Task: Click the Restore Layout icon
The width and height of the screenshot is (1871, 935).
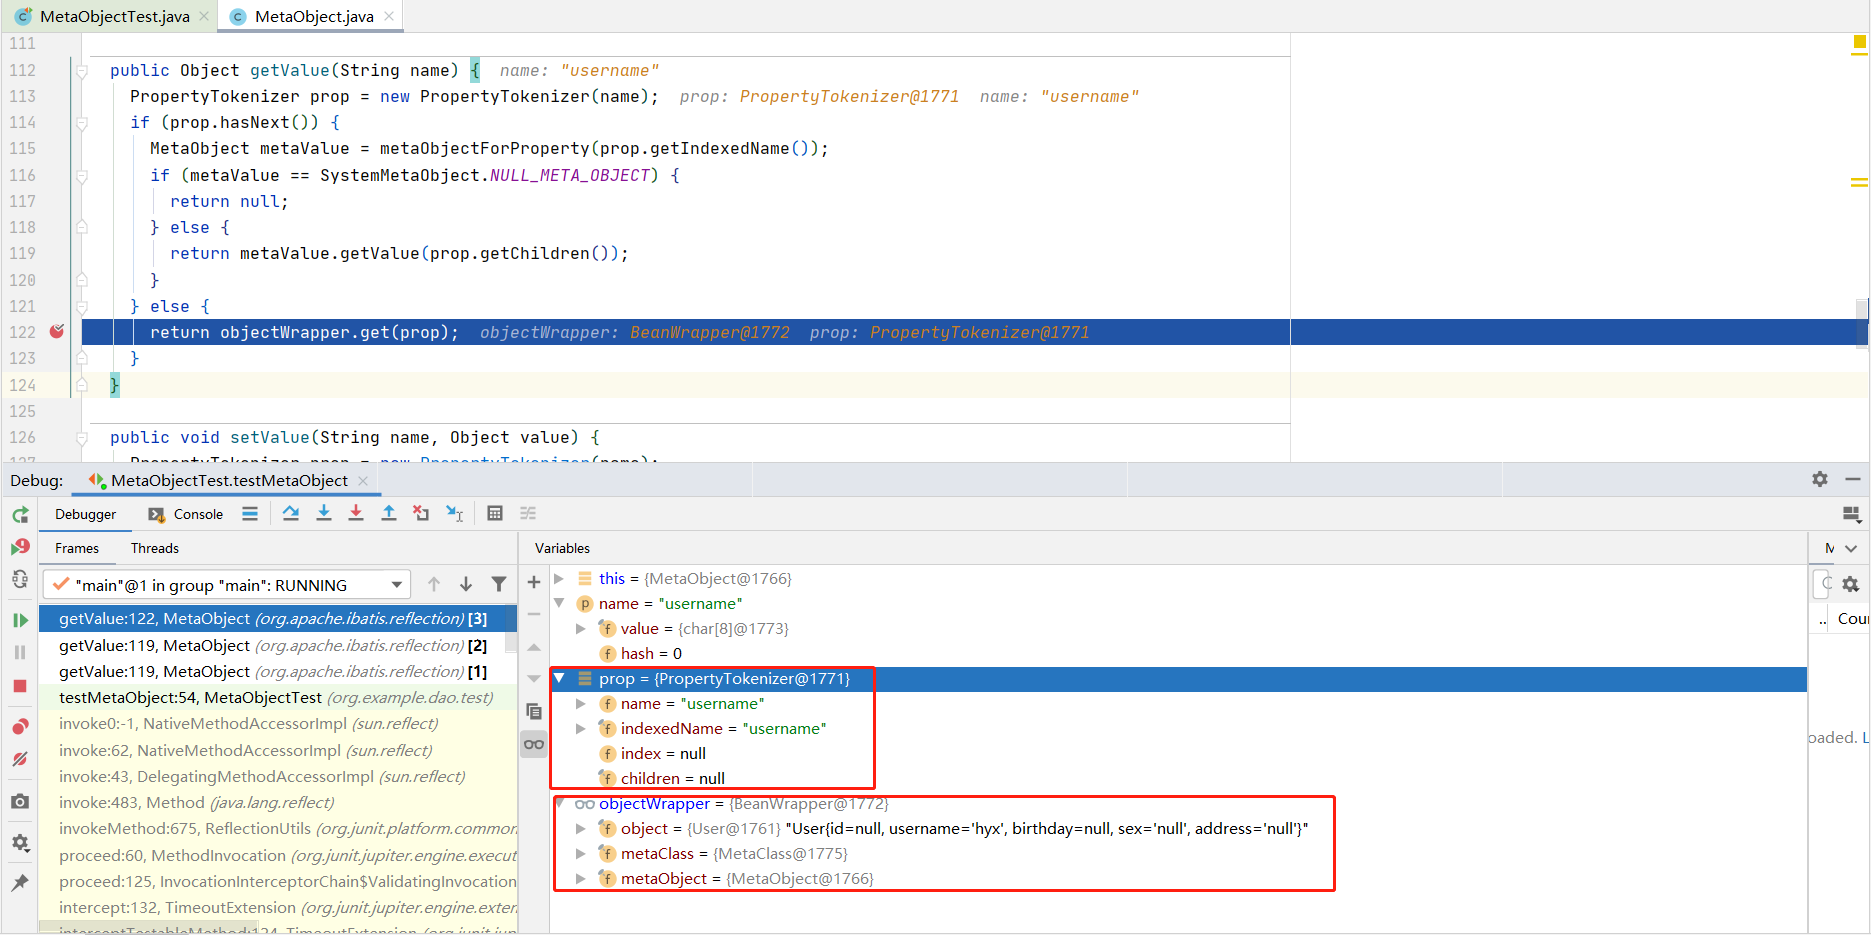Action: click(1852, 514)
